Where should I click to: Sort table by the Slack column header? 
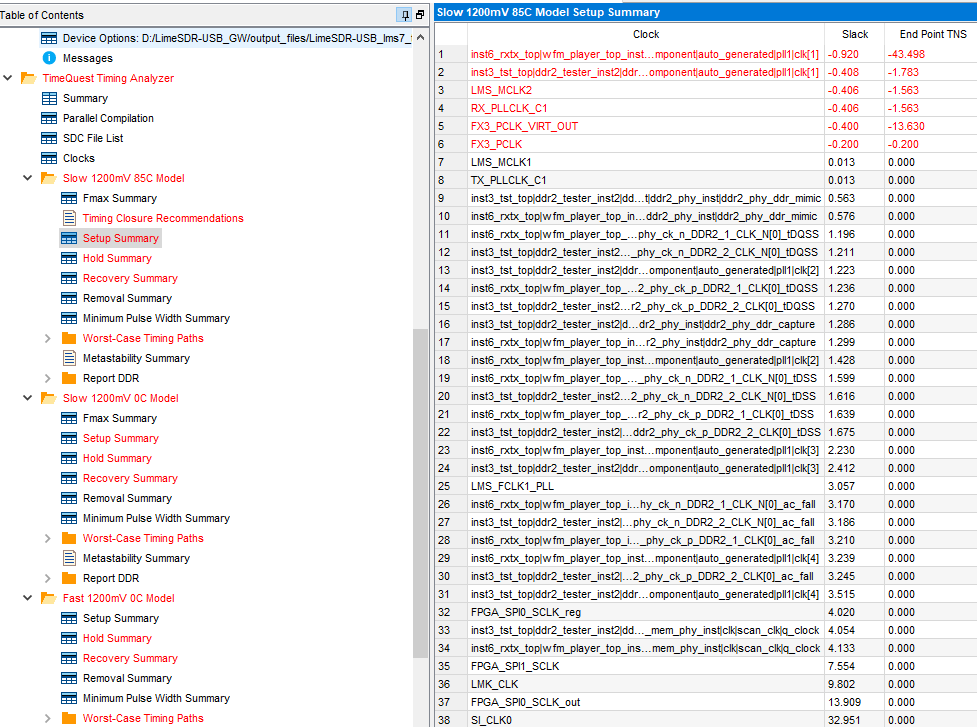(854, 34)
